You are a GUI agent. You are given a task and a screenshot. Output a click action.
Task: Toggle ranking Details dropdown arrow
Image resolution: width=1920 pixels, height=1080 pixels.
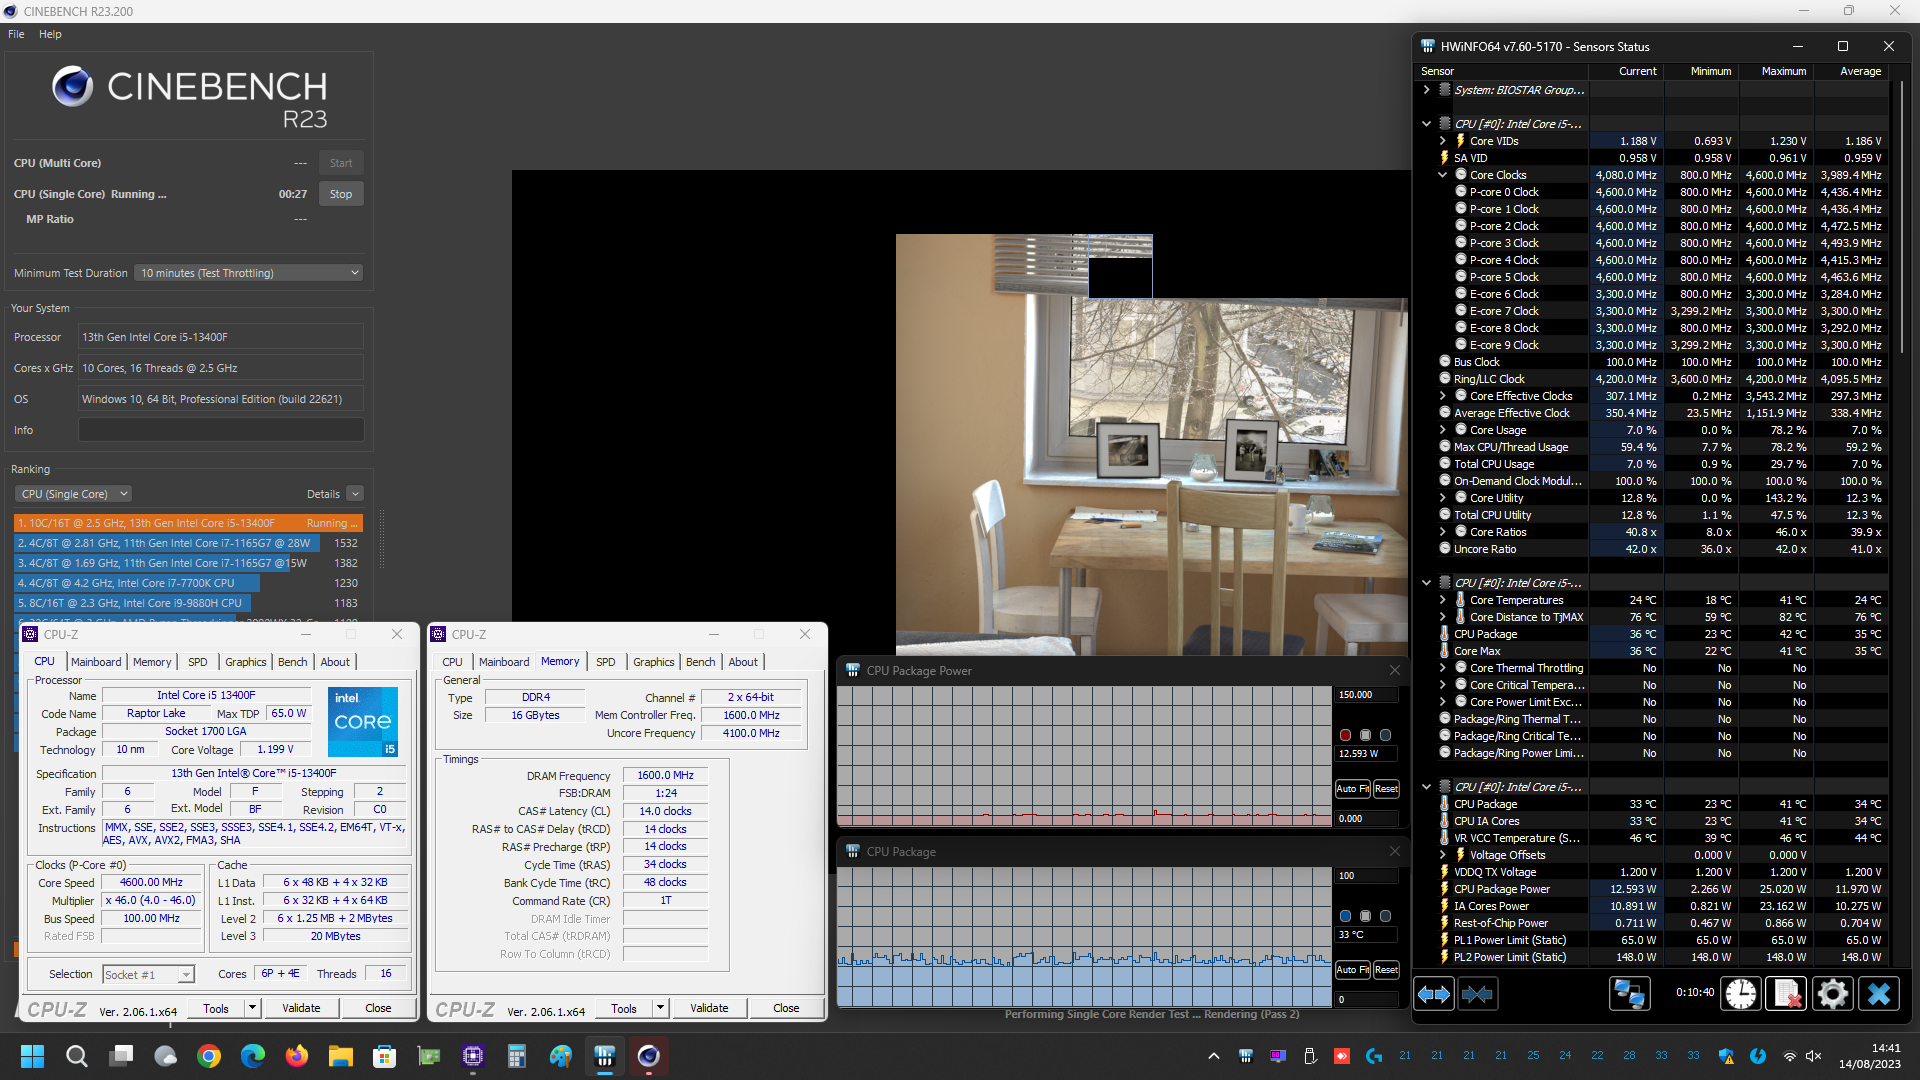[355, 494]
